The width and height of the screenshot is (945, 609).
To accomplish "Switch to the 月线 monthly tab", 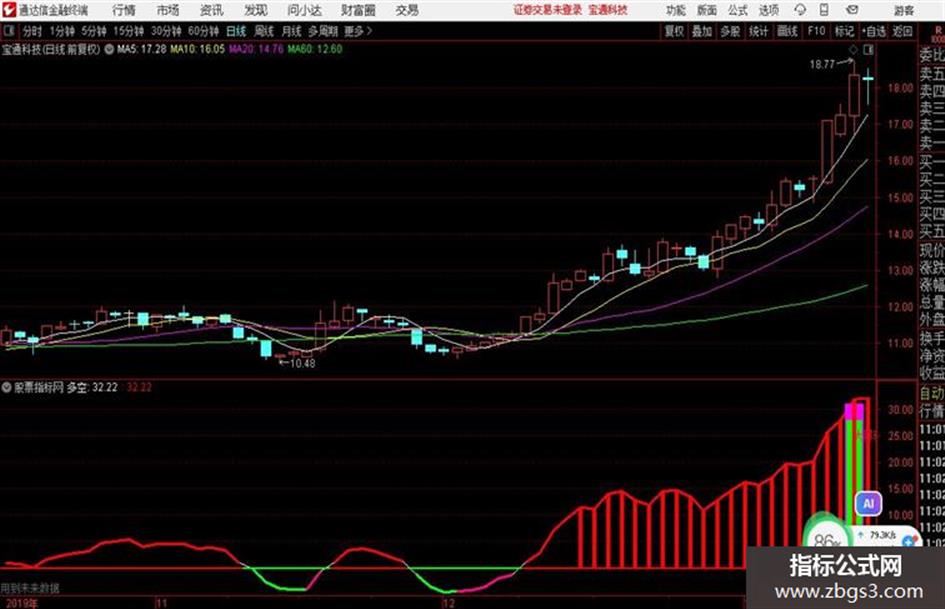I will [x=292, y=31].
